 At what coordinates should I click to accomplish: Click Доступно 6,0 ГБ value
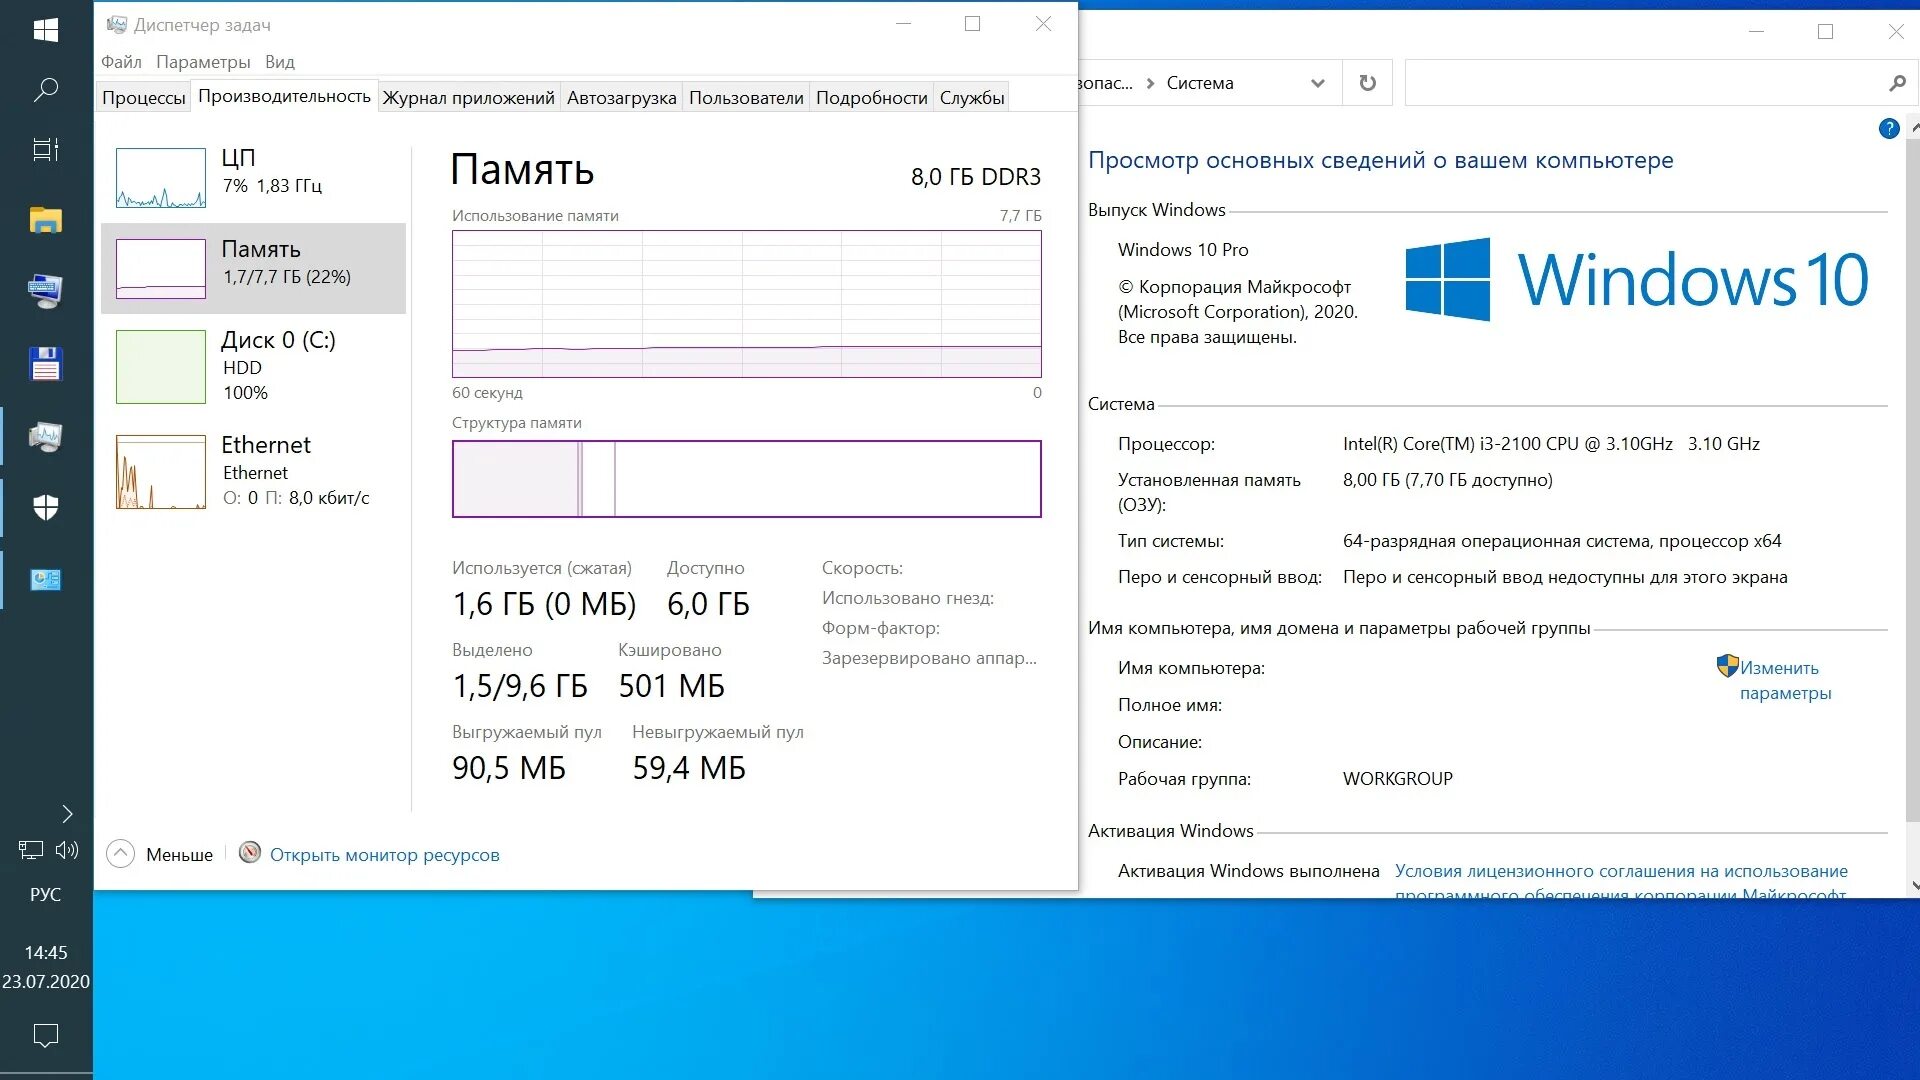708,604
